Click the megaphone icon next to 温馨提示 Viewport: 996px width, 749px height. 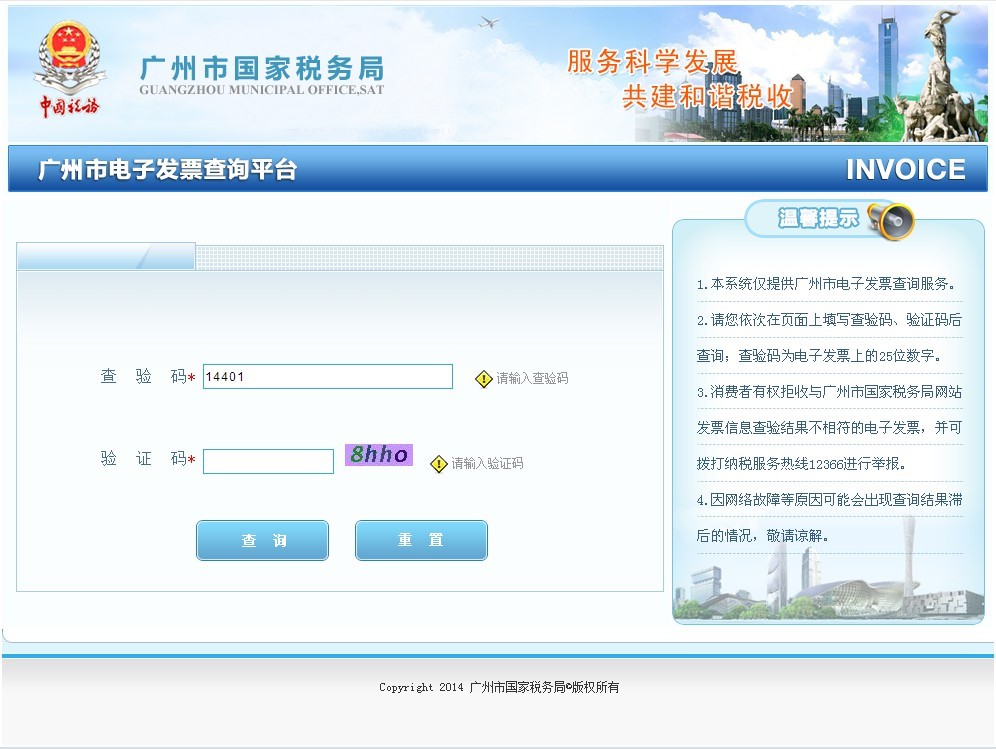(x=891, y=220)
